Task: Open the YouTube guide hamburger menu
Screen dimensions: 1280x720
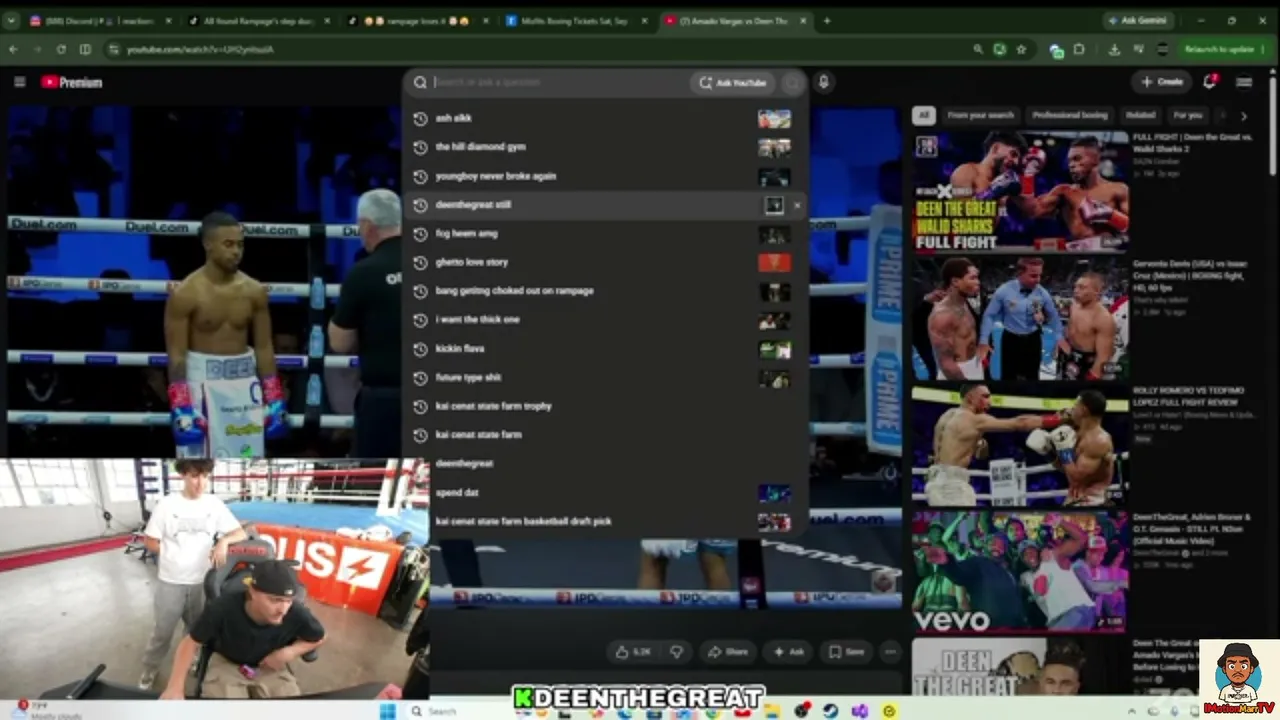Action: [x=19, y=82]
